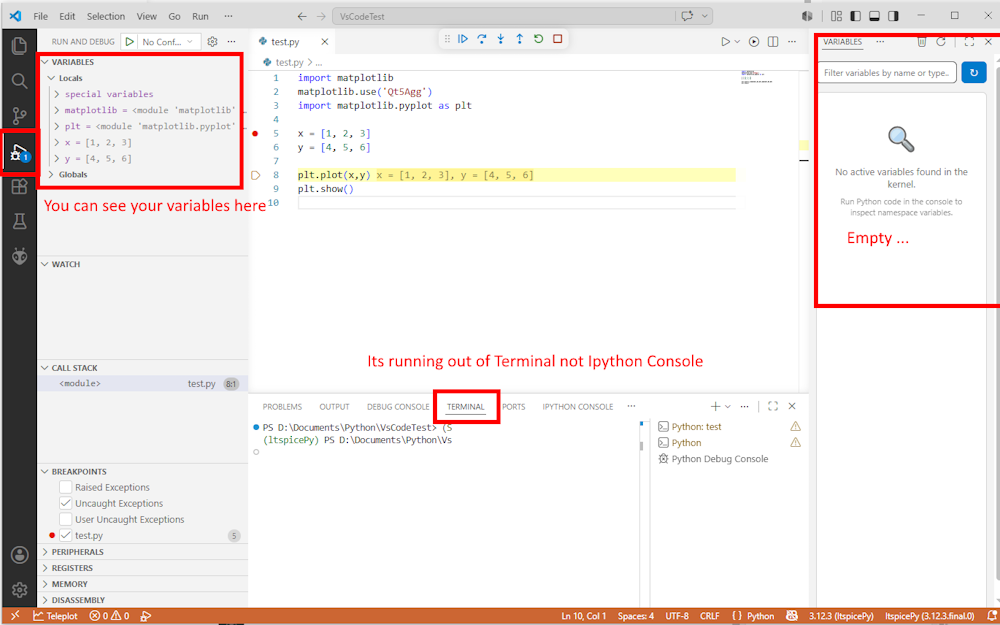
Task: Toggle the secondary side bar layout icon
Action: pyautogui.click(x=893, y=16)
